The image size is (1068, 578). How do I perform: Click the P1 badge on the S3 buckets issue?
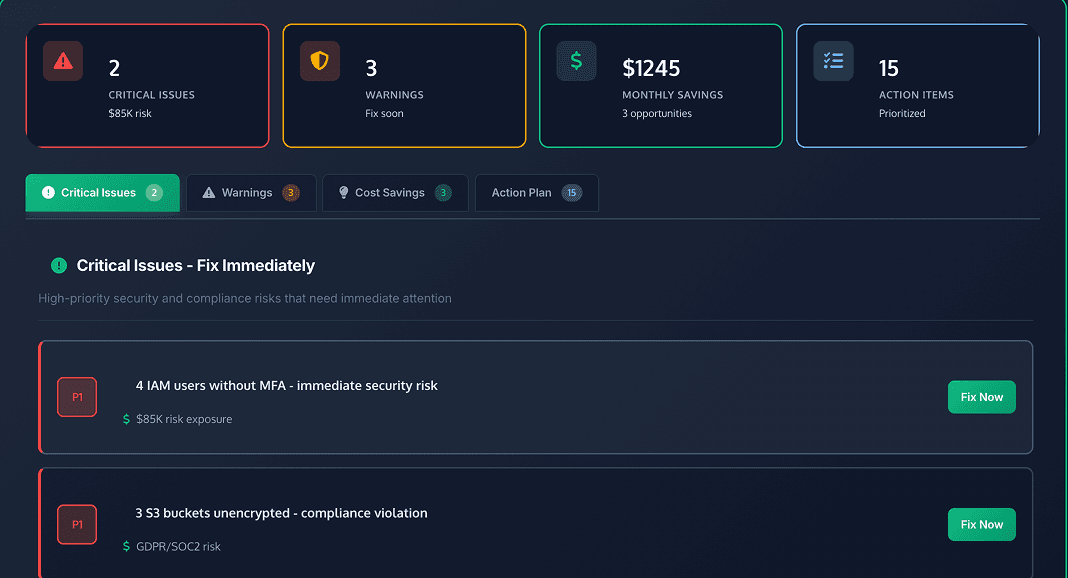pyautogui.click(x=77, y=524)
